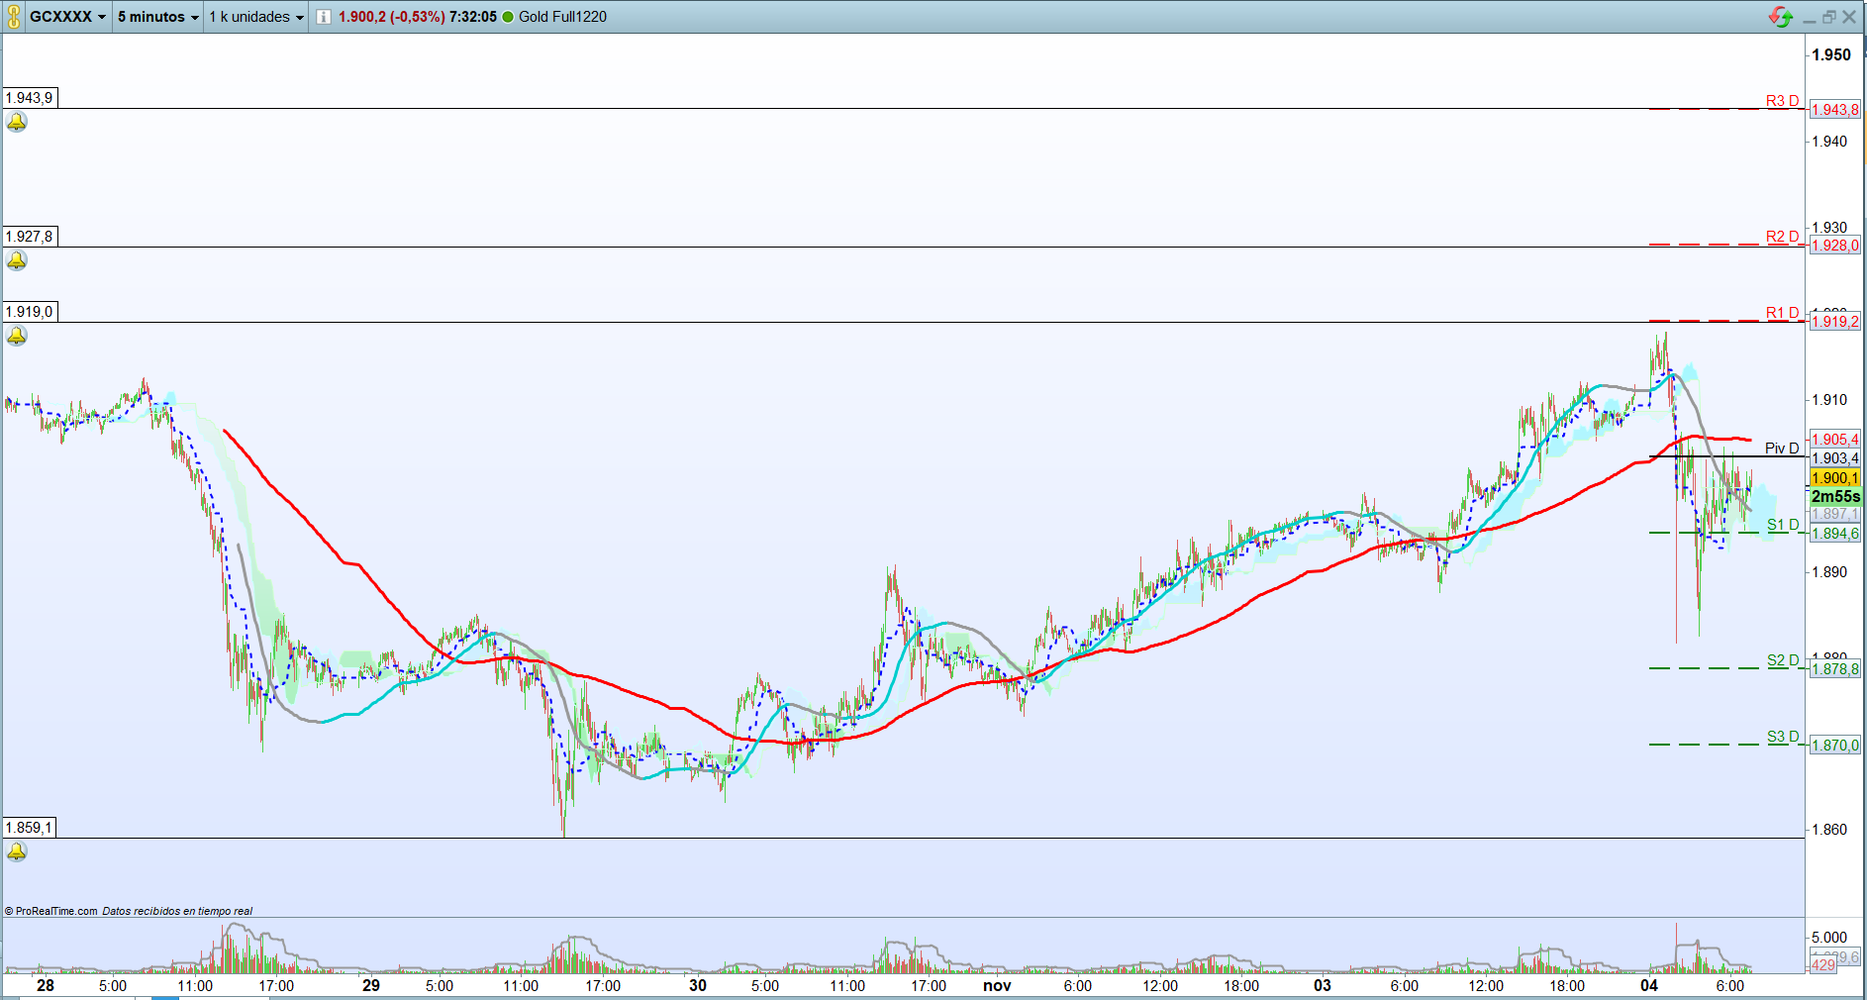
Task: Select the 1.943,9 alert level label
Action: pos(30,98)
